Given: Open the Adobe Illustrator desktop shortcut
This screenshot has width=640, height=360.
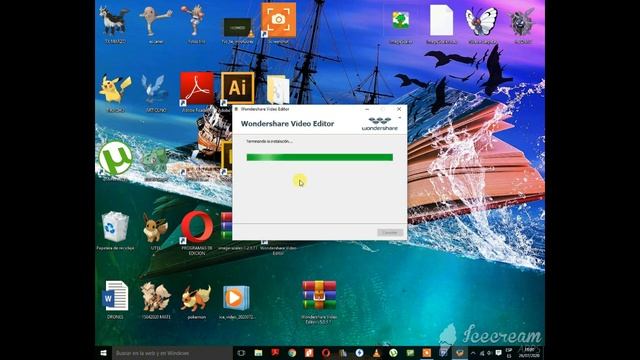Looking at the screenshot, I should tap(237, 88).
